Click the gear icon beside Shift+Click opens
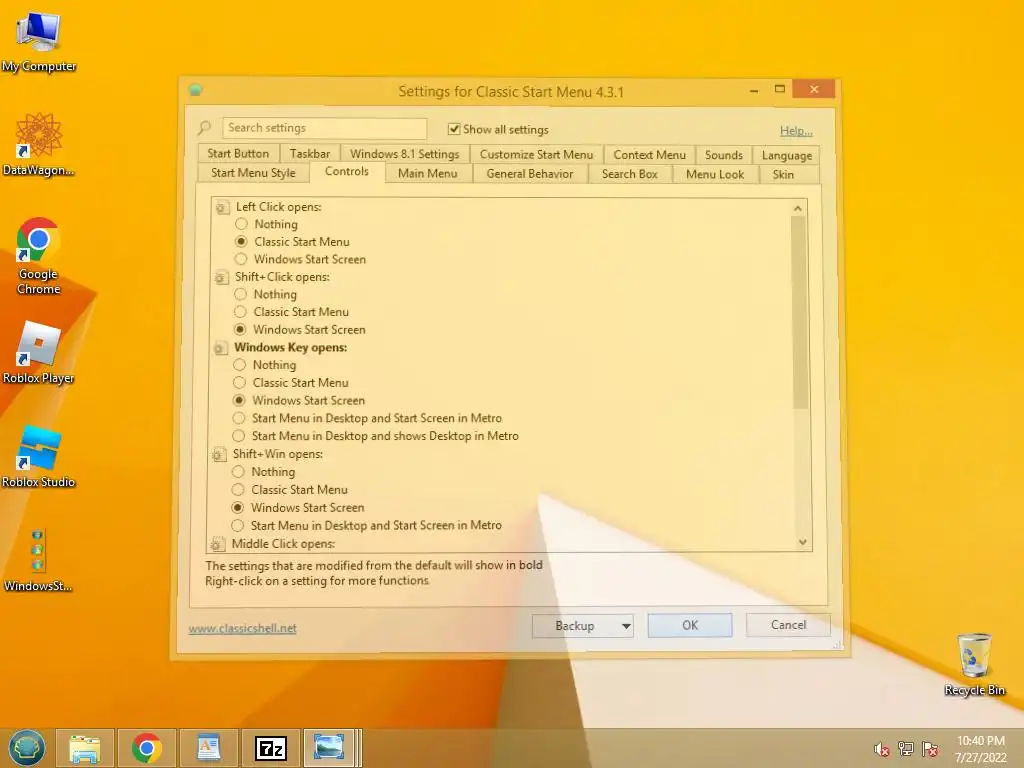1024x768 pixels. (221, 278)
